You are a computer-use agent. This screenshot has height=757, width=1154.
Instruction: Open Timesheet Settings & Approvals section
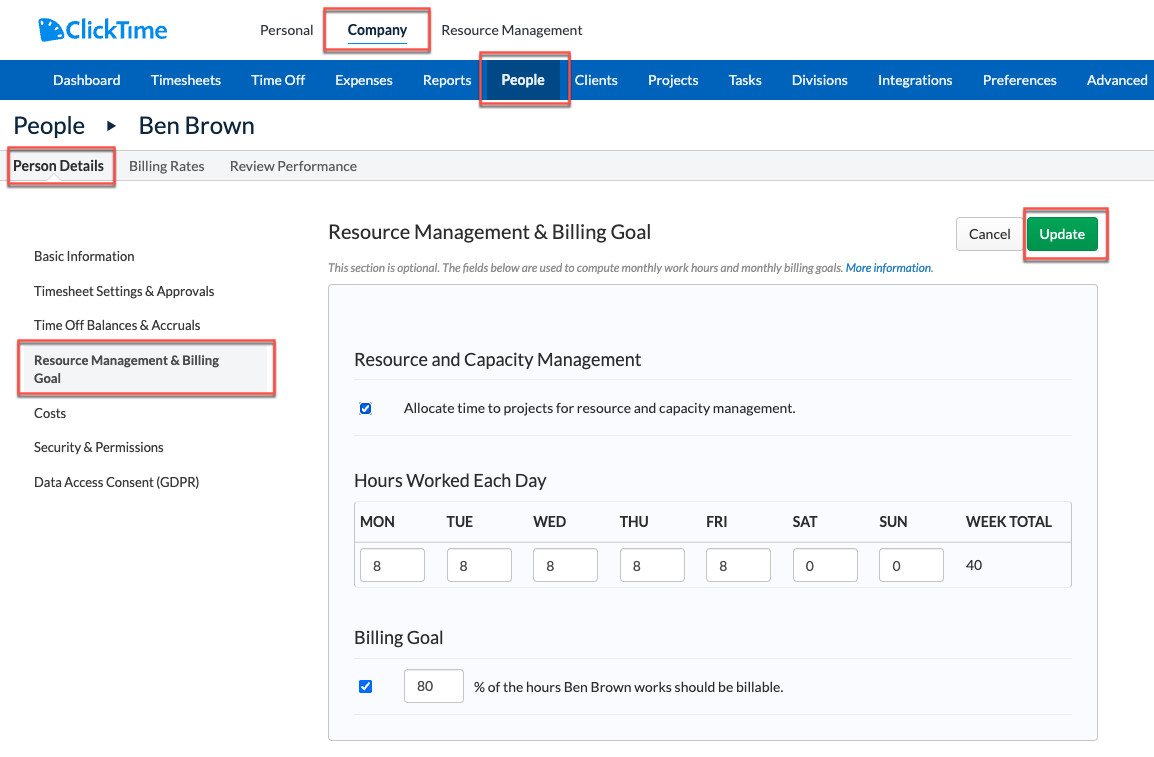click(124, 291)
